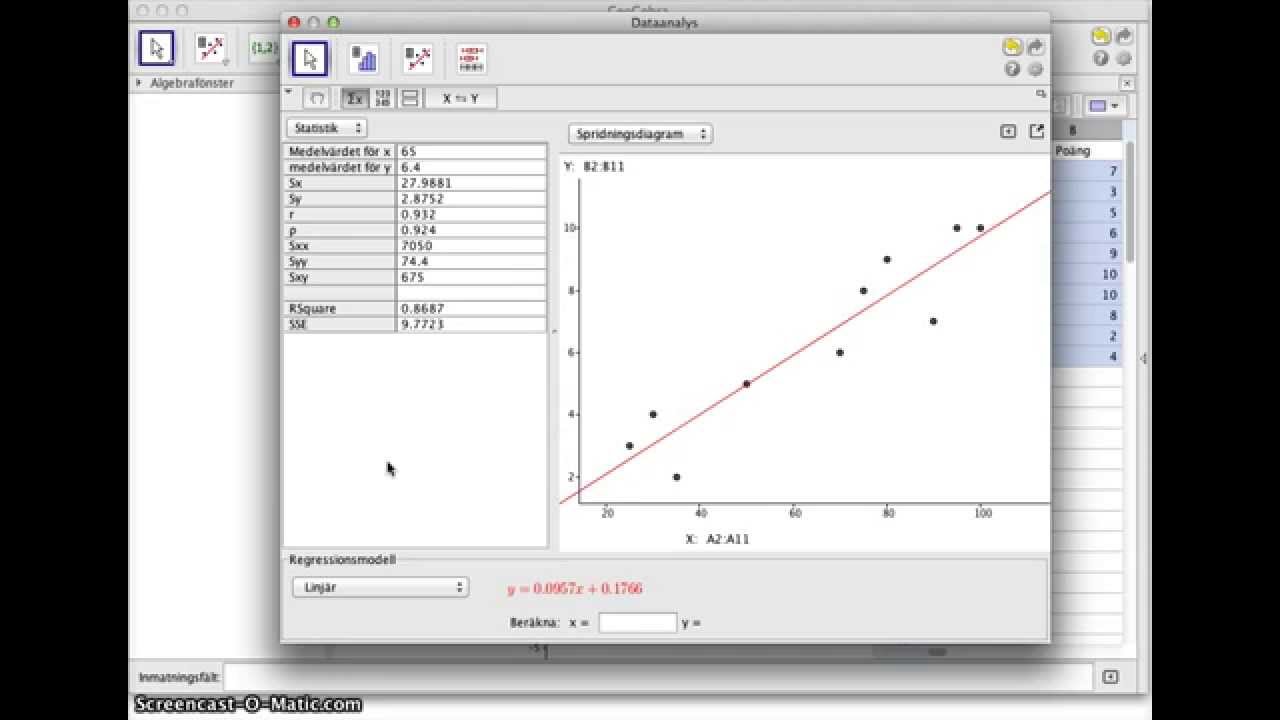Click the Medelvärdet för x row

tap(416, 151)
